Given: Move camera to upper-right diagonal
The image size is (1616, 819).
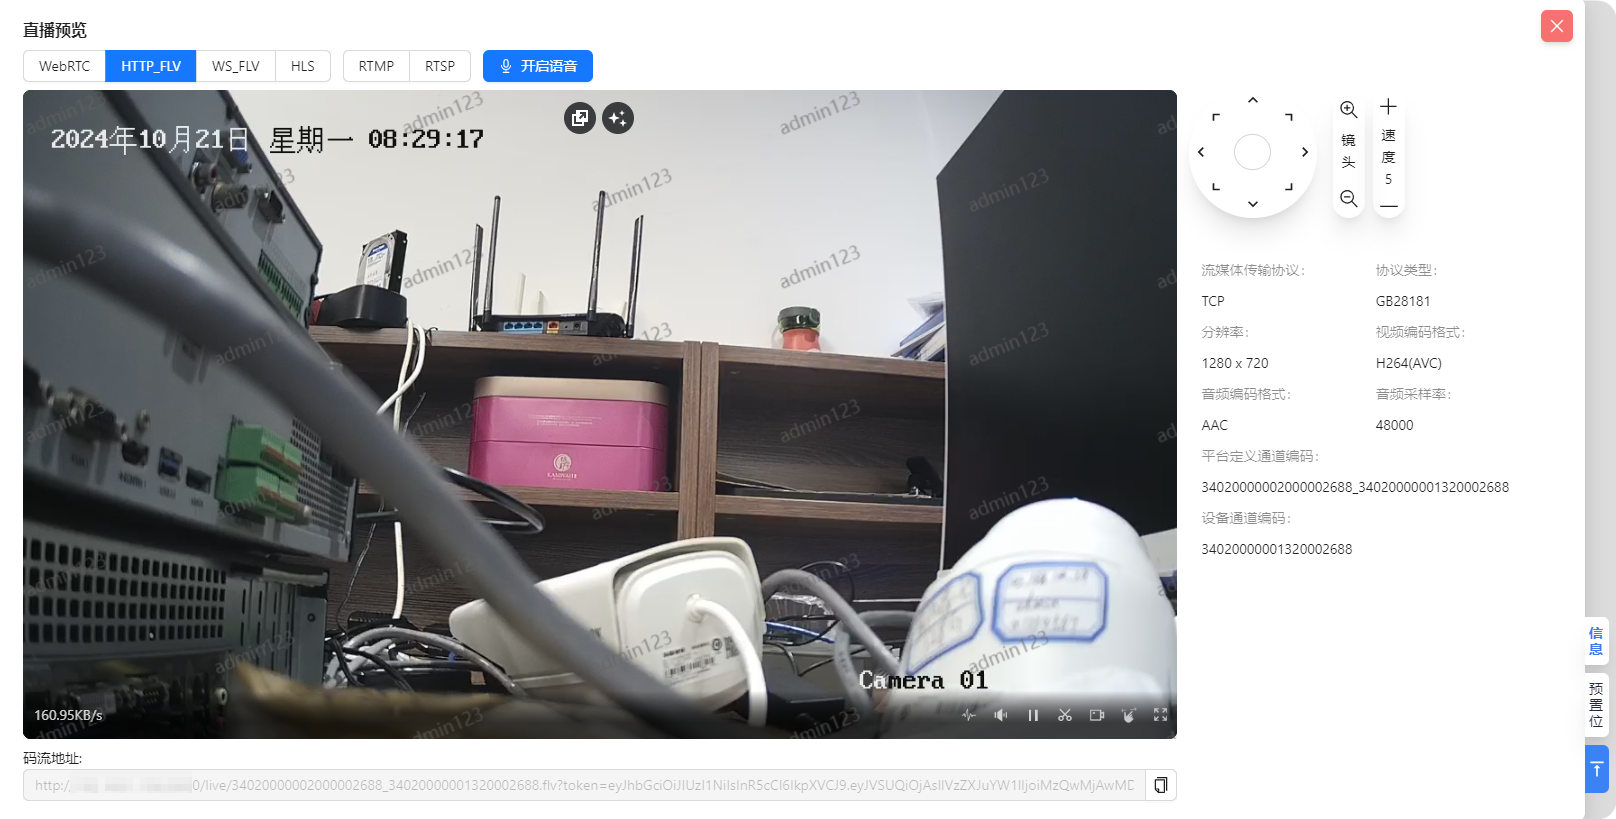Looking at the screenshot, I should pos(1289,117).
